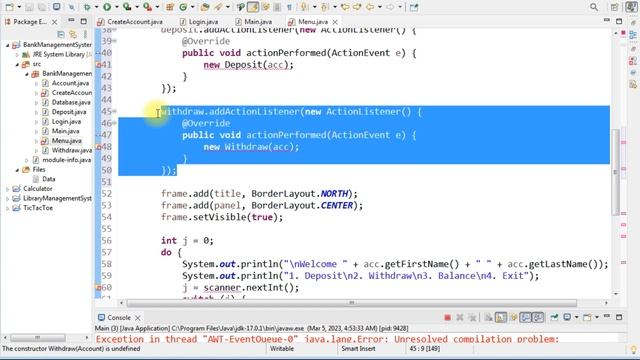Image resolution: width=640 pixels, height=360 pixels.
Task: Click the lightbulb tip icon in status bar
Action: [633, 349]
